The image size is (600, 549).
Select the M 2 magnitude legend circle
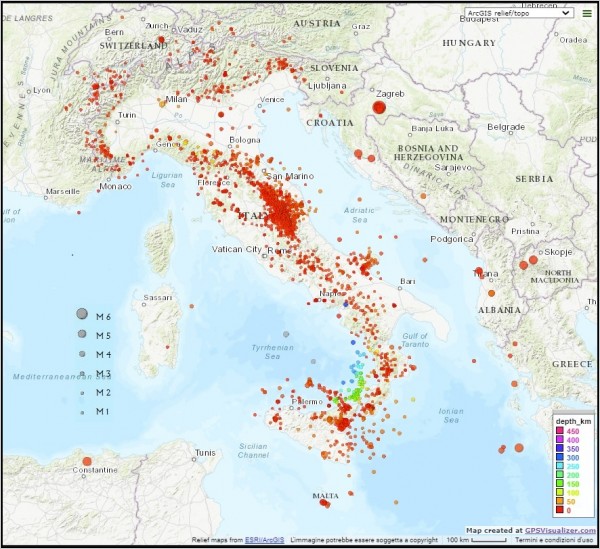click(82, 393)
